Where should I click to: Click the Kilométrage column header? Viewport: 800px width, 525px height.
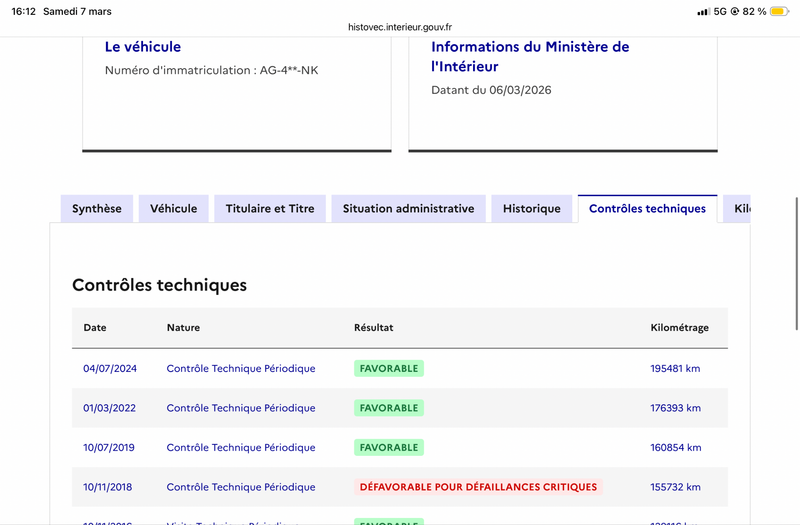(679, 327)
